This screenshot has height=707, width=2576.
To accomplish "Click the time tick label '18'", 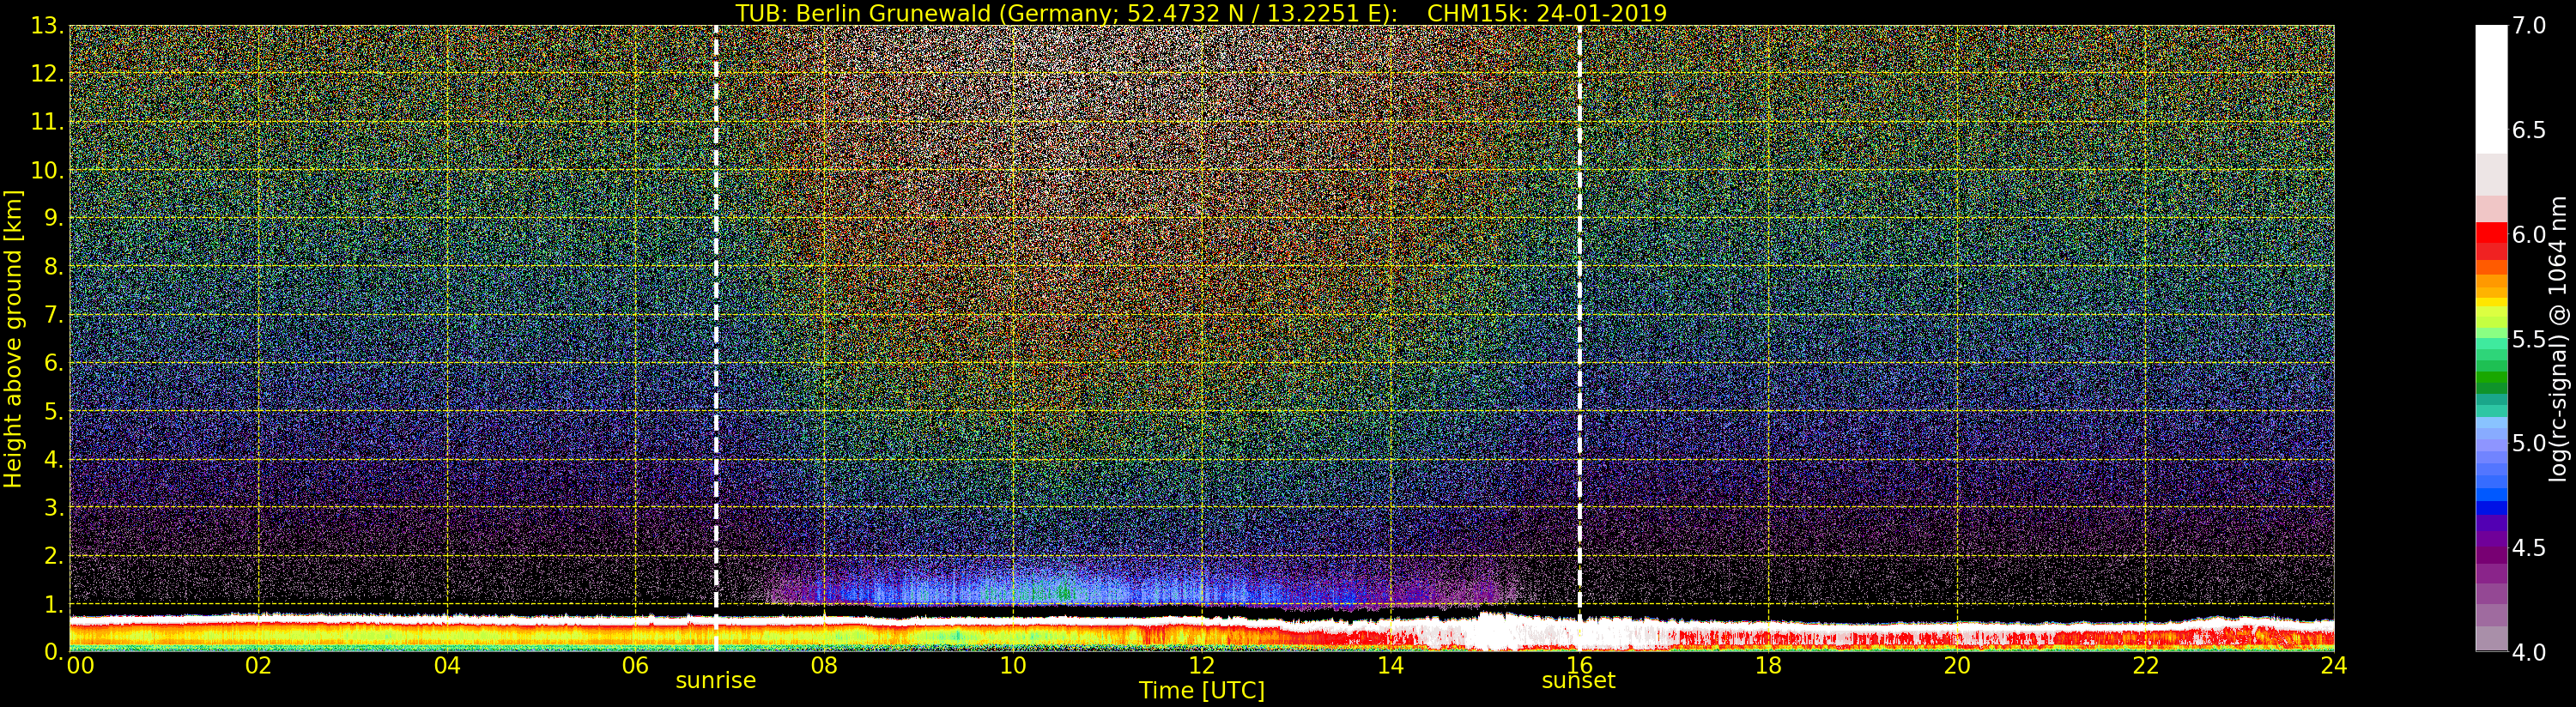I will tap(1768, 665).
